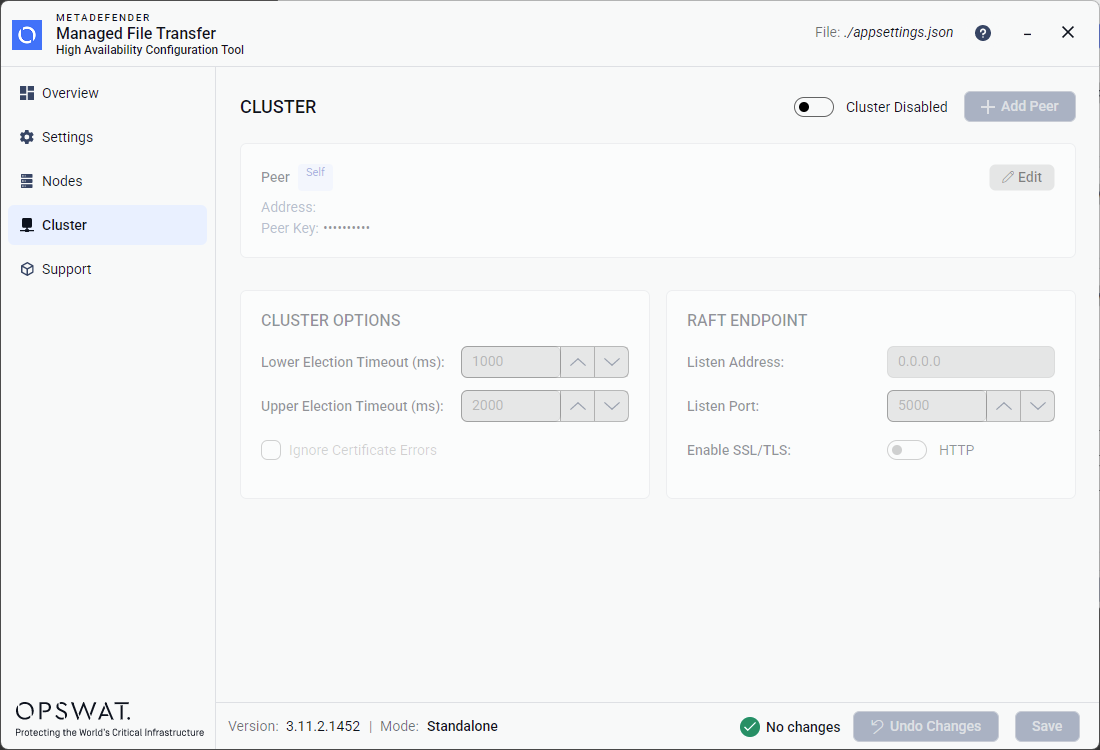The image size is (1100, 750).
Task: Click the MetaDefender blue logo icon
Action: tap(27, 35)
